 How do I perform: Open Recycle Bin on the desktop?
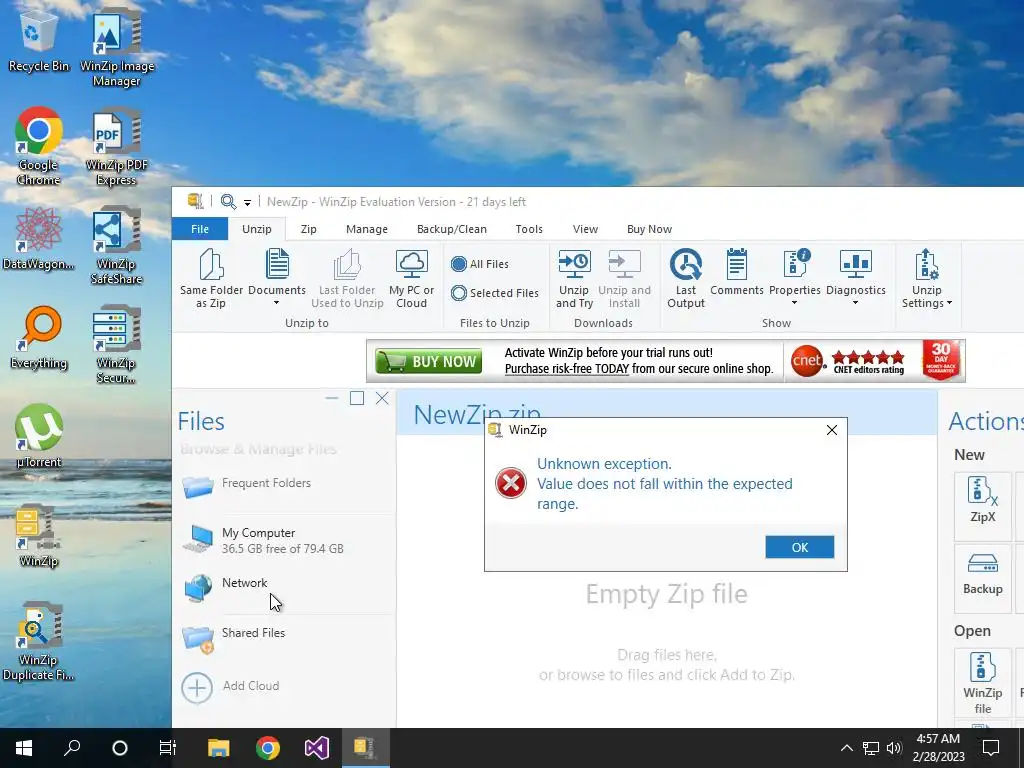coord(39,40)
